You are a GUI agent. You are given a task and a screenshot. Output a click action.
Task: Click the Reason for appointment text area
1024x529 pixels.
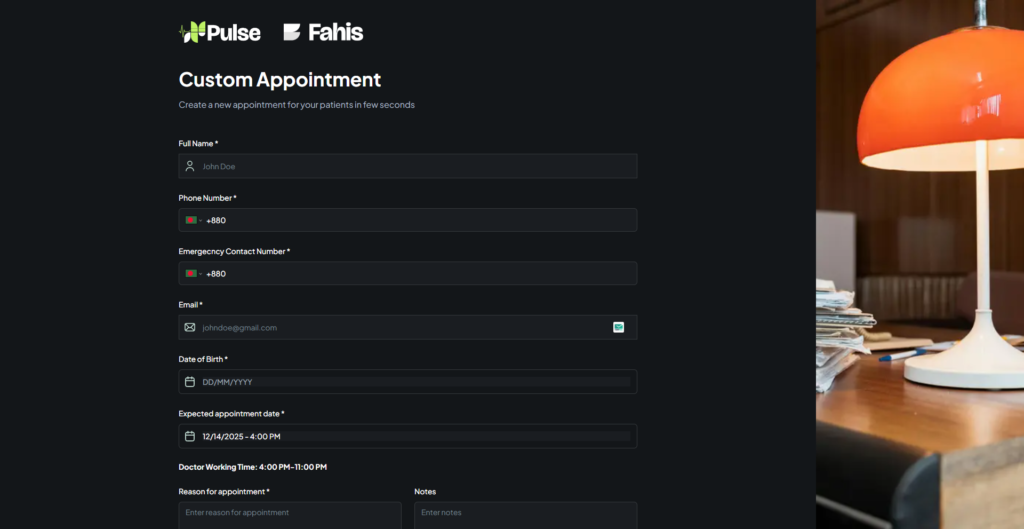point(289,514)
